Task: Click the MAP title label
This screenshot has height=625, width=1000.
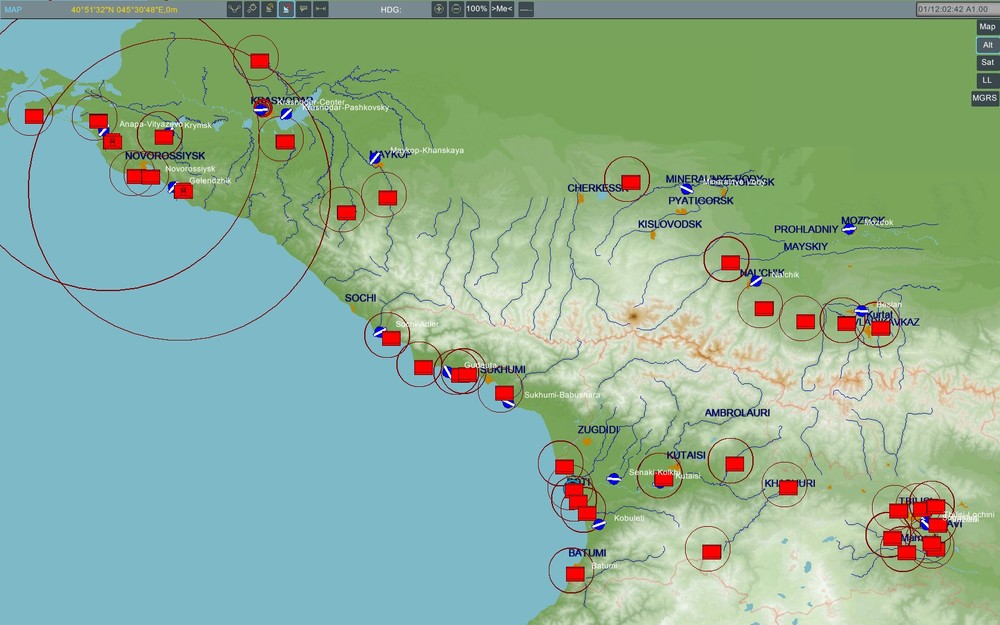Action: [13, 10]
